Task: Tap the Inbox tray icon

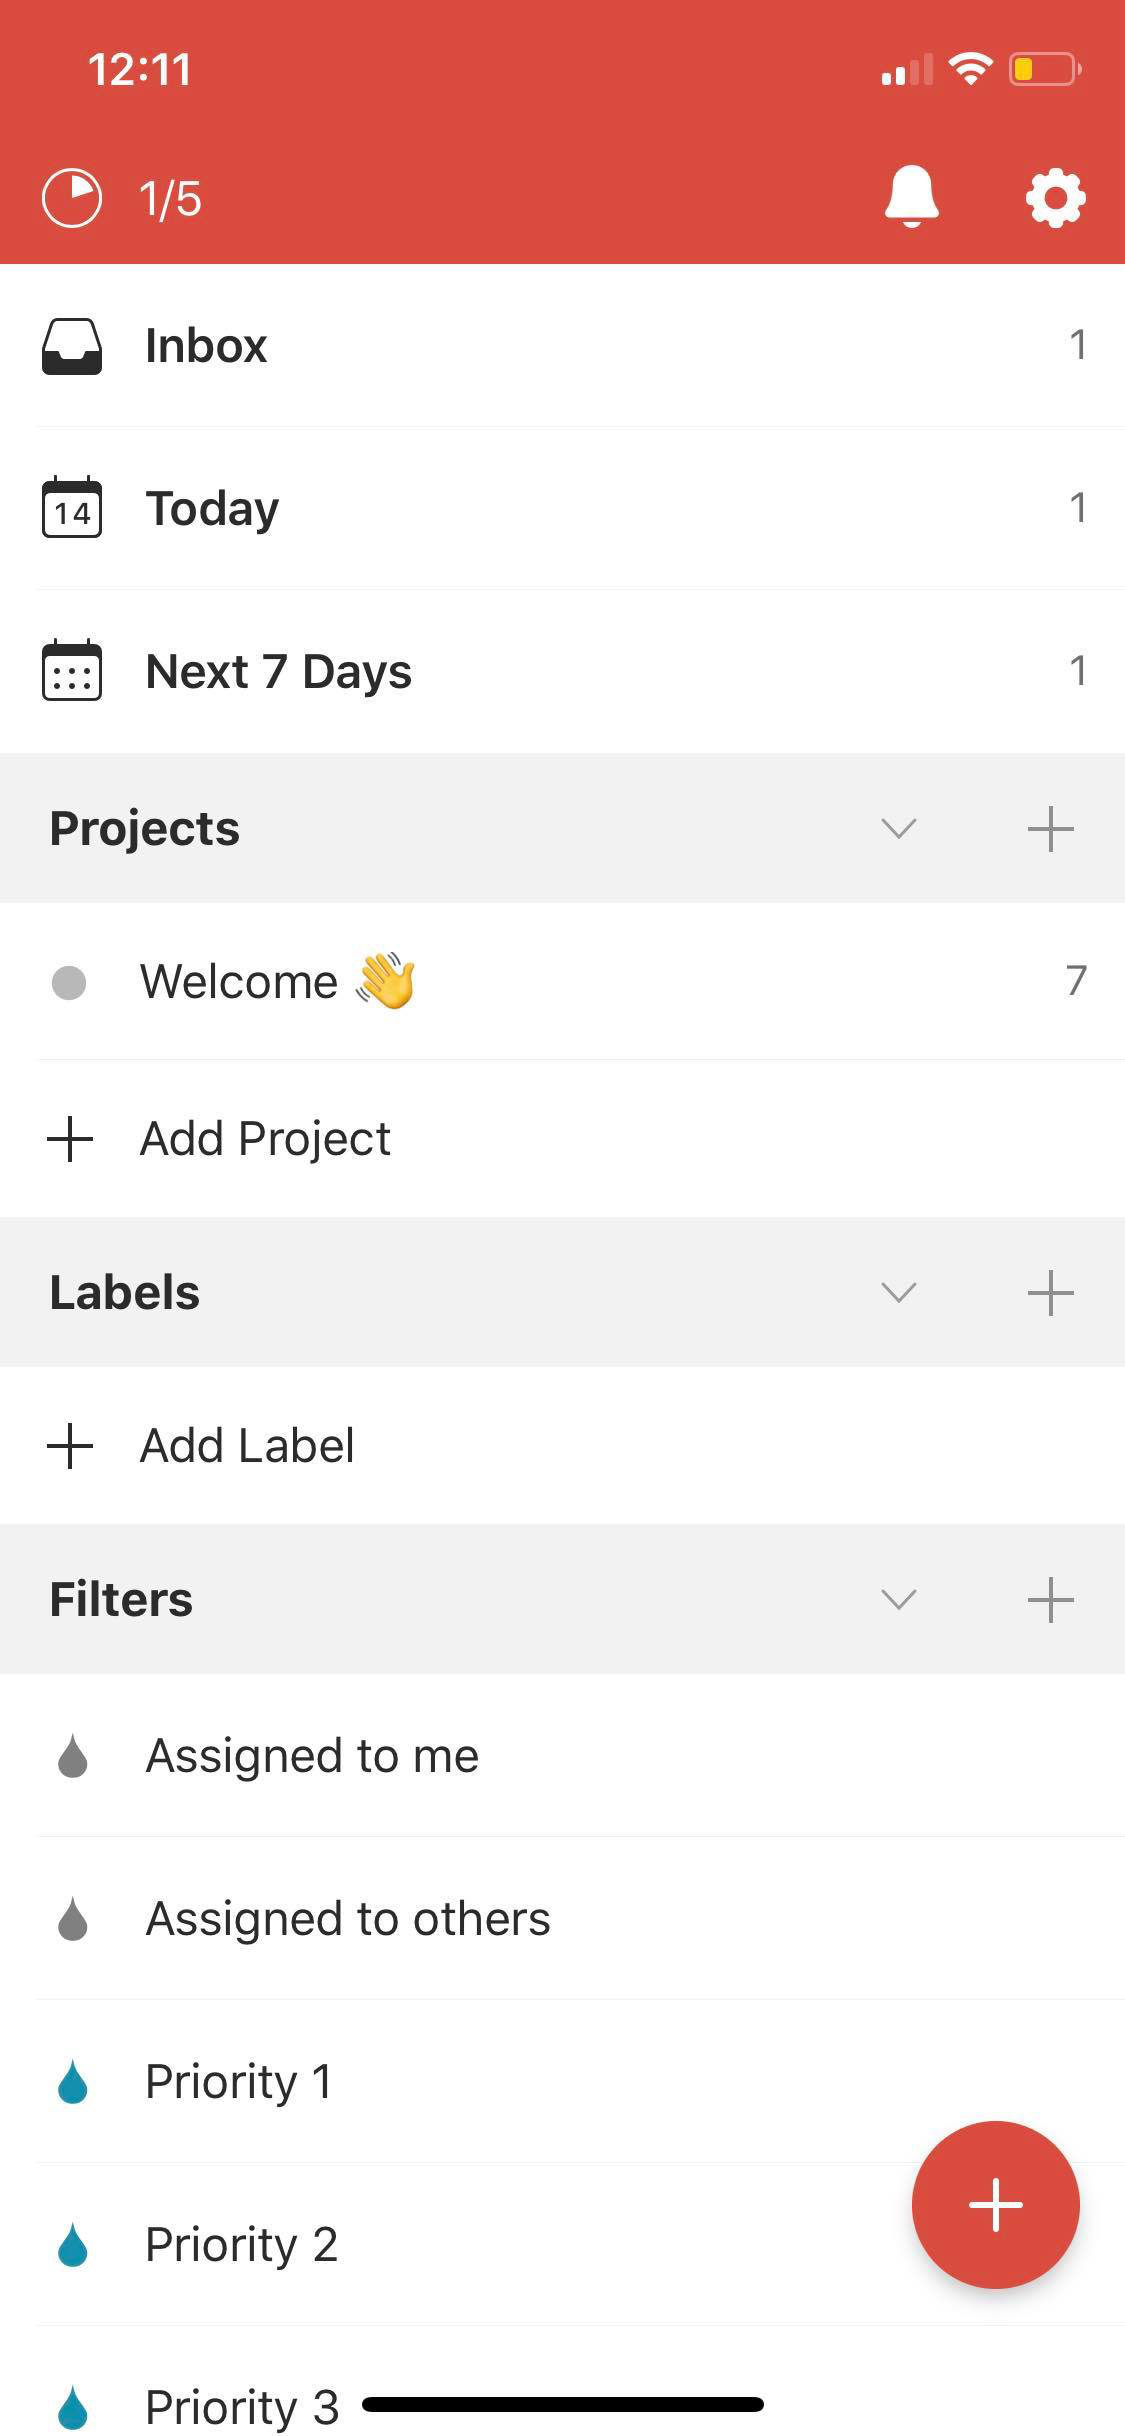Action: tap(72, 346)
